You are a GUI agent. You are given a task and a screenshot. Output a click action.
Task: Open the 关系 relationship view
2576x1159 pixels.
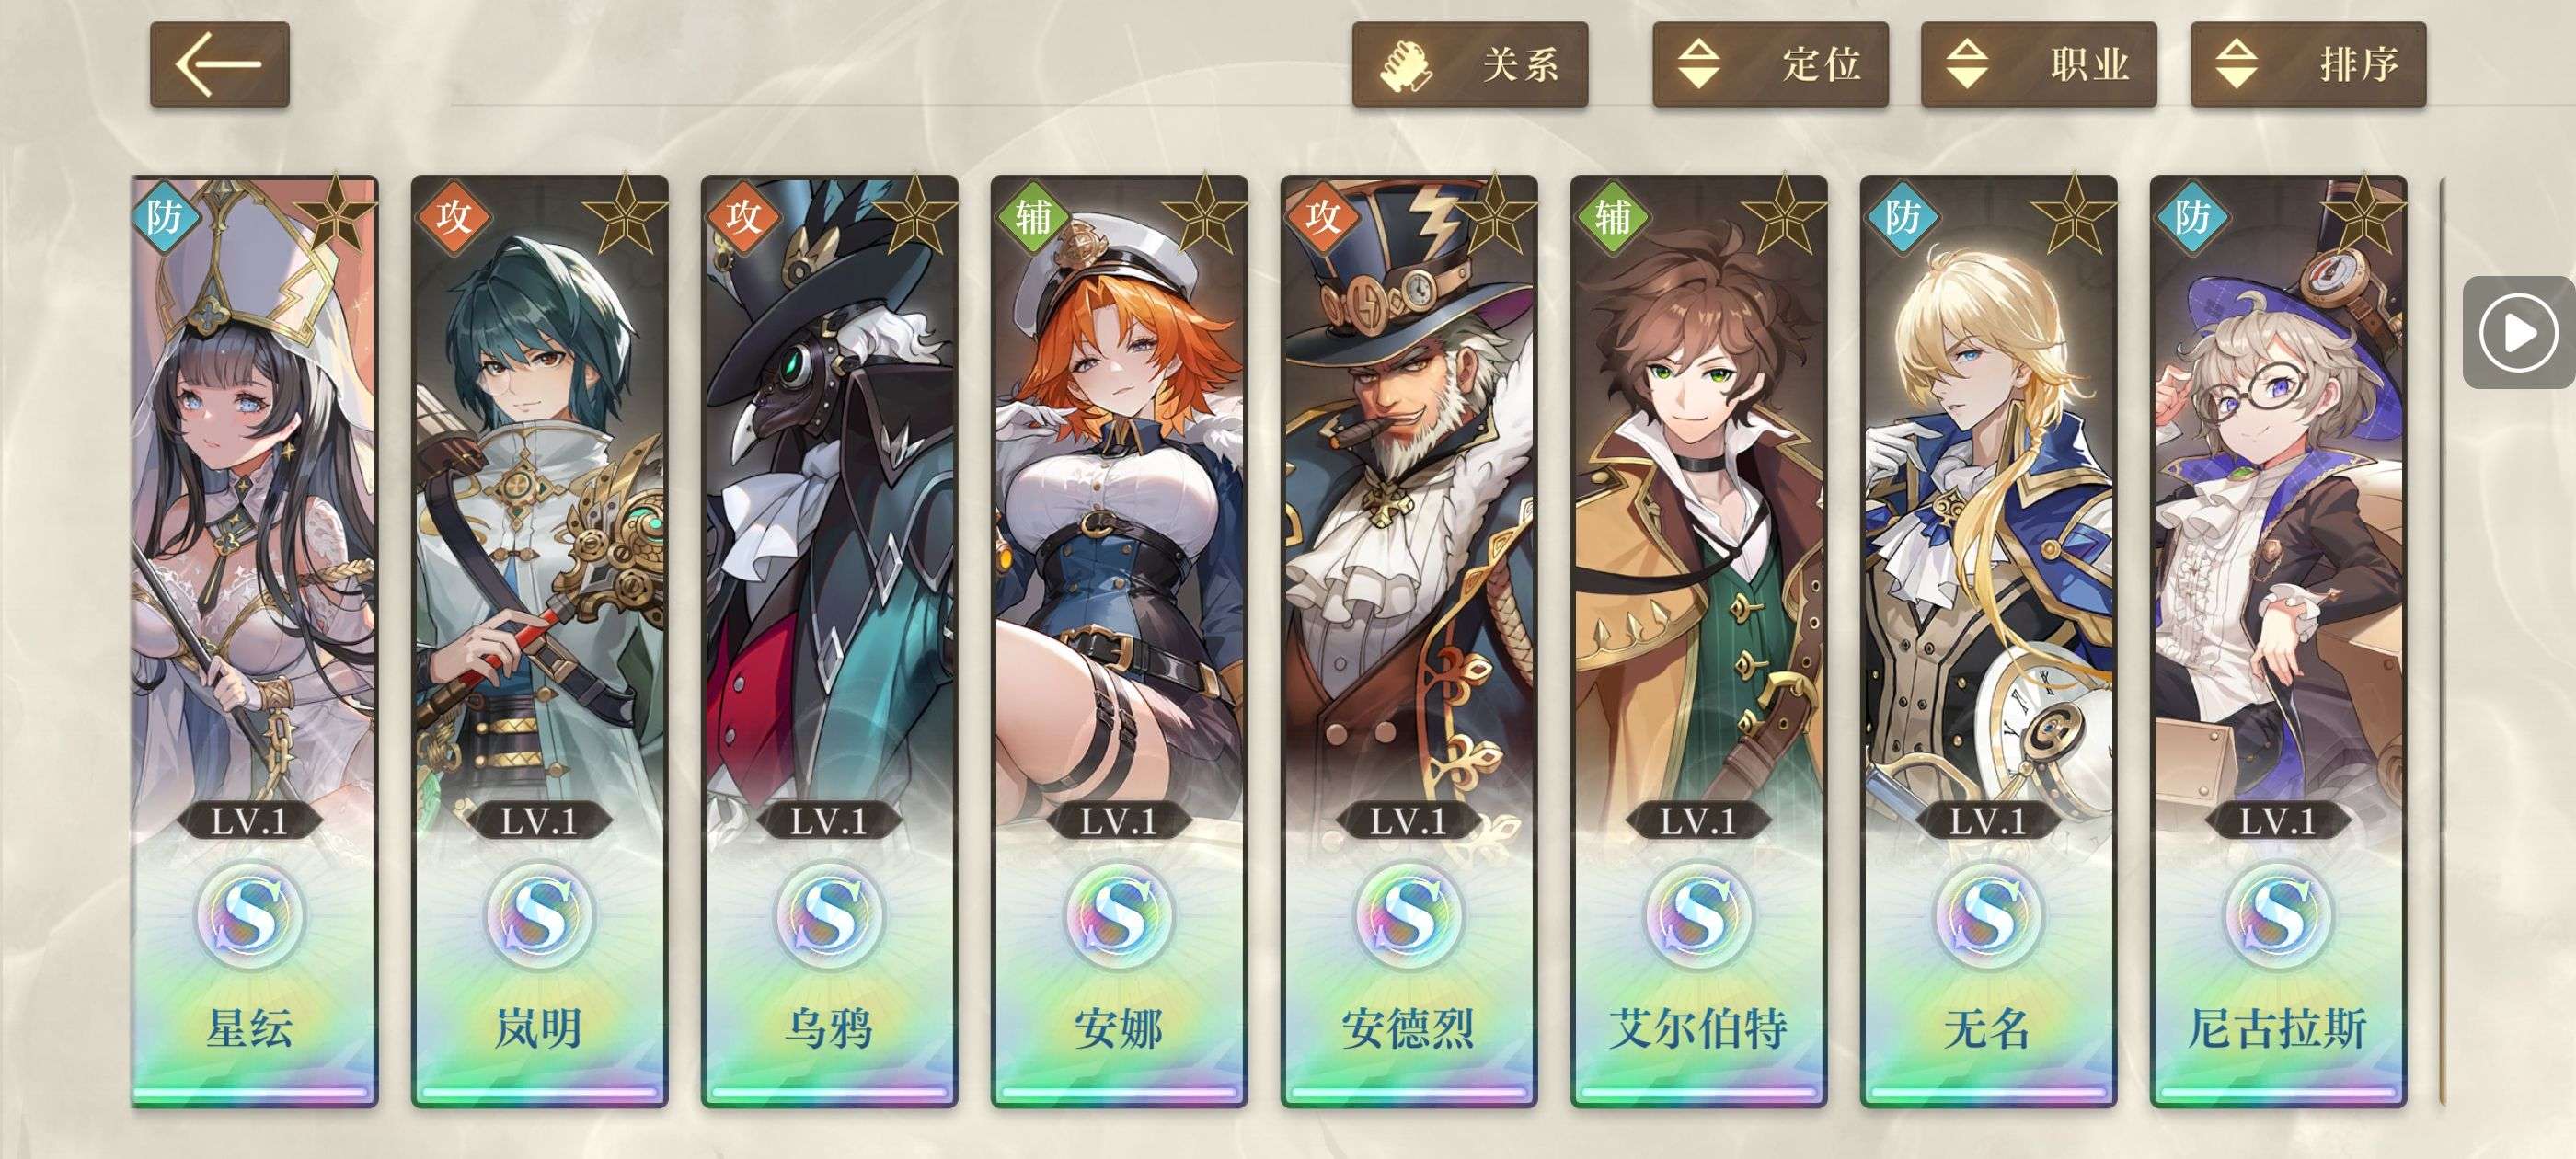click(1470, 64)
